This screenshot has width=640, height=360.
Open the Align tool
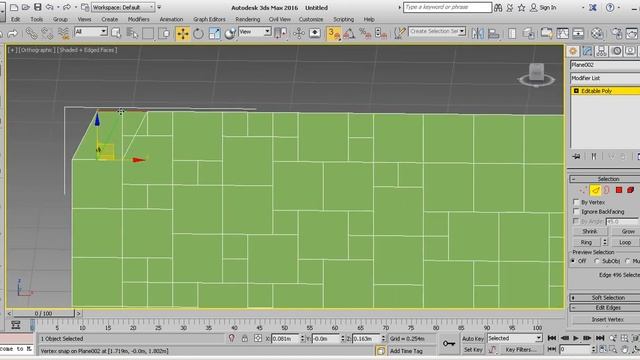tap(493, 33)
